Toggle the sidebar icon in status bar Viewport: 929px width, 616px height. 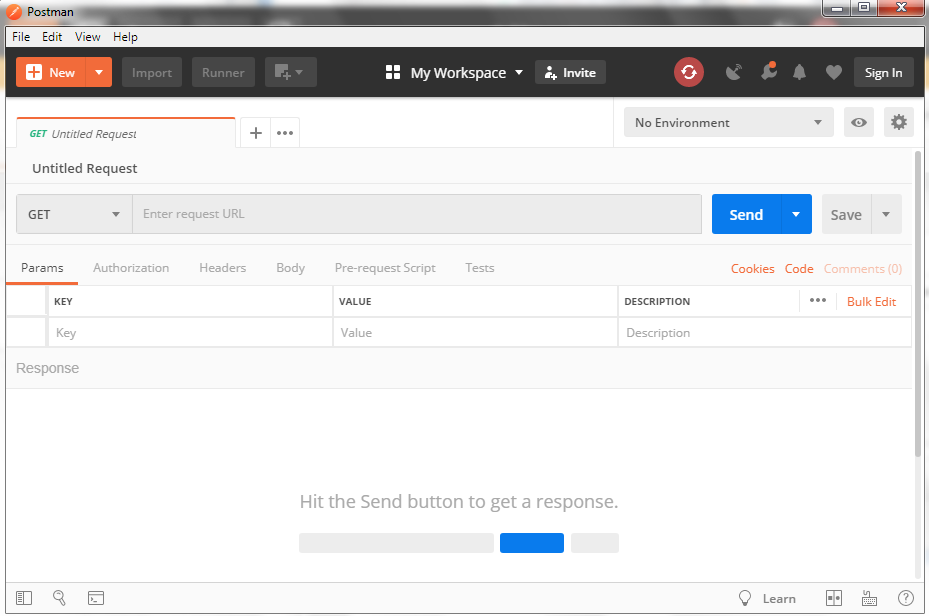24,598
